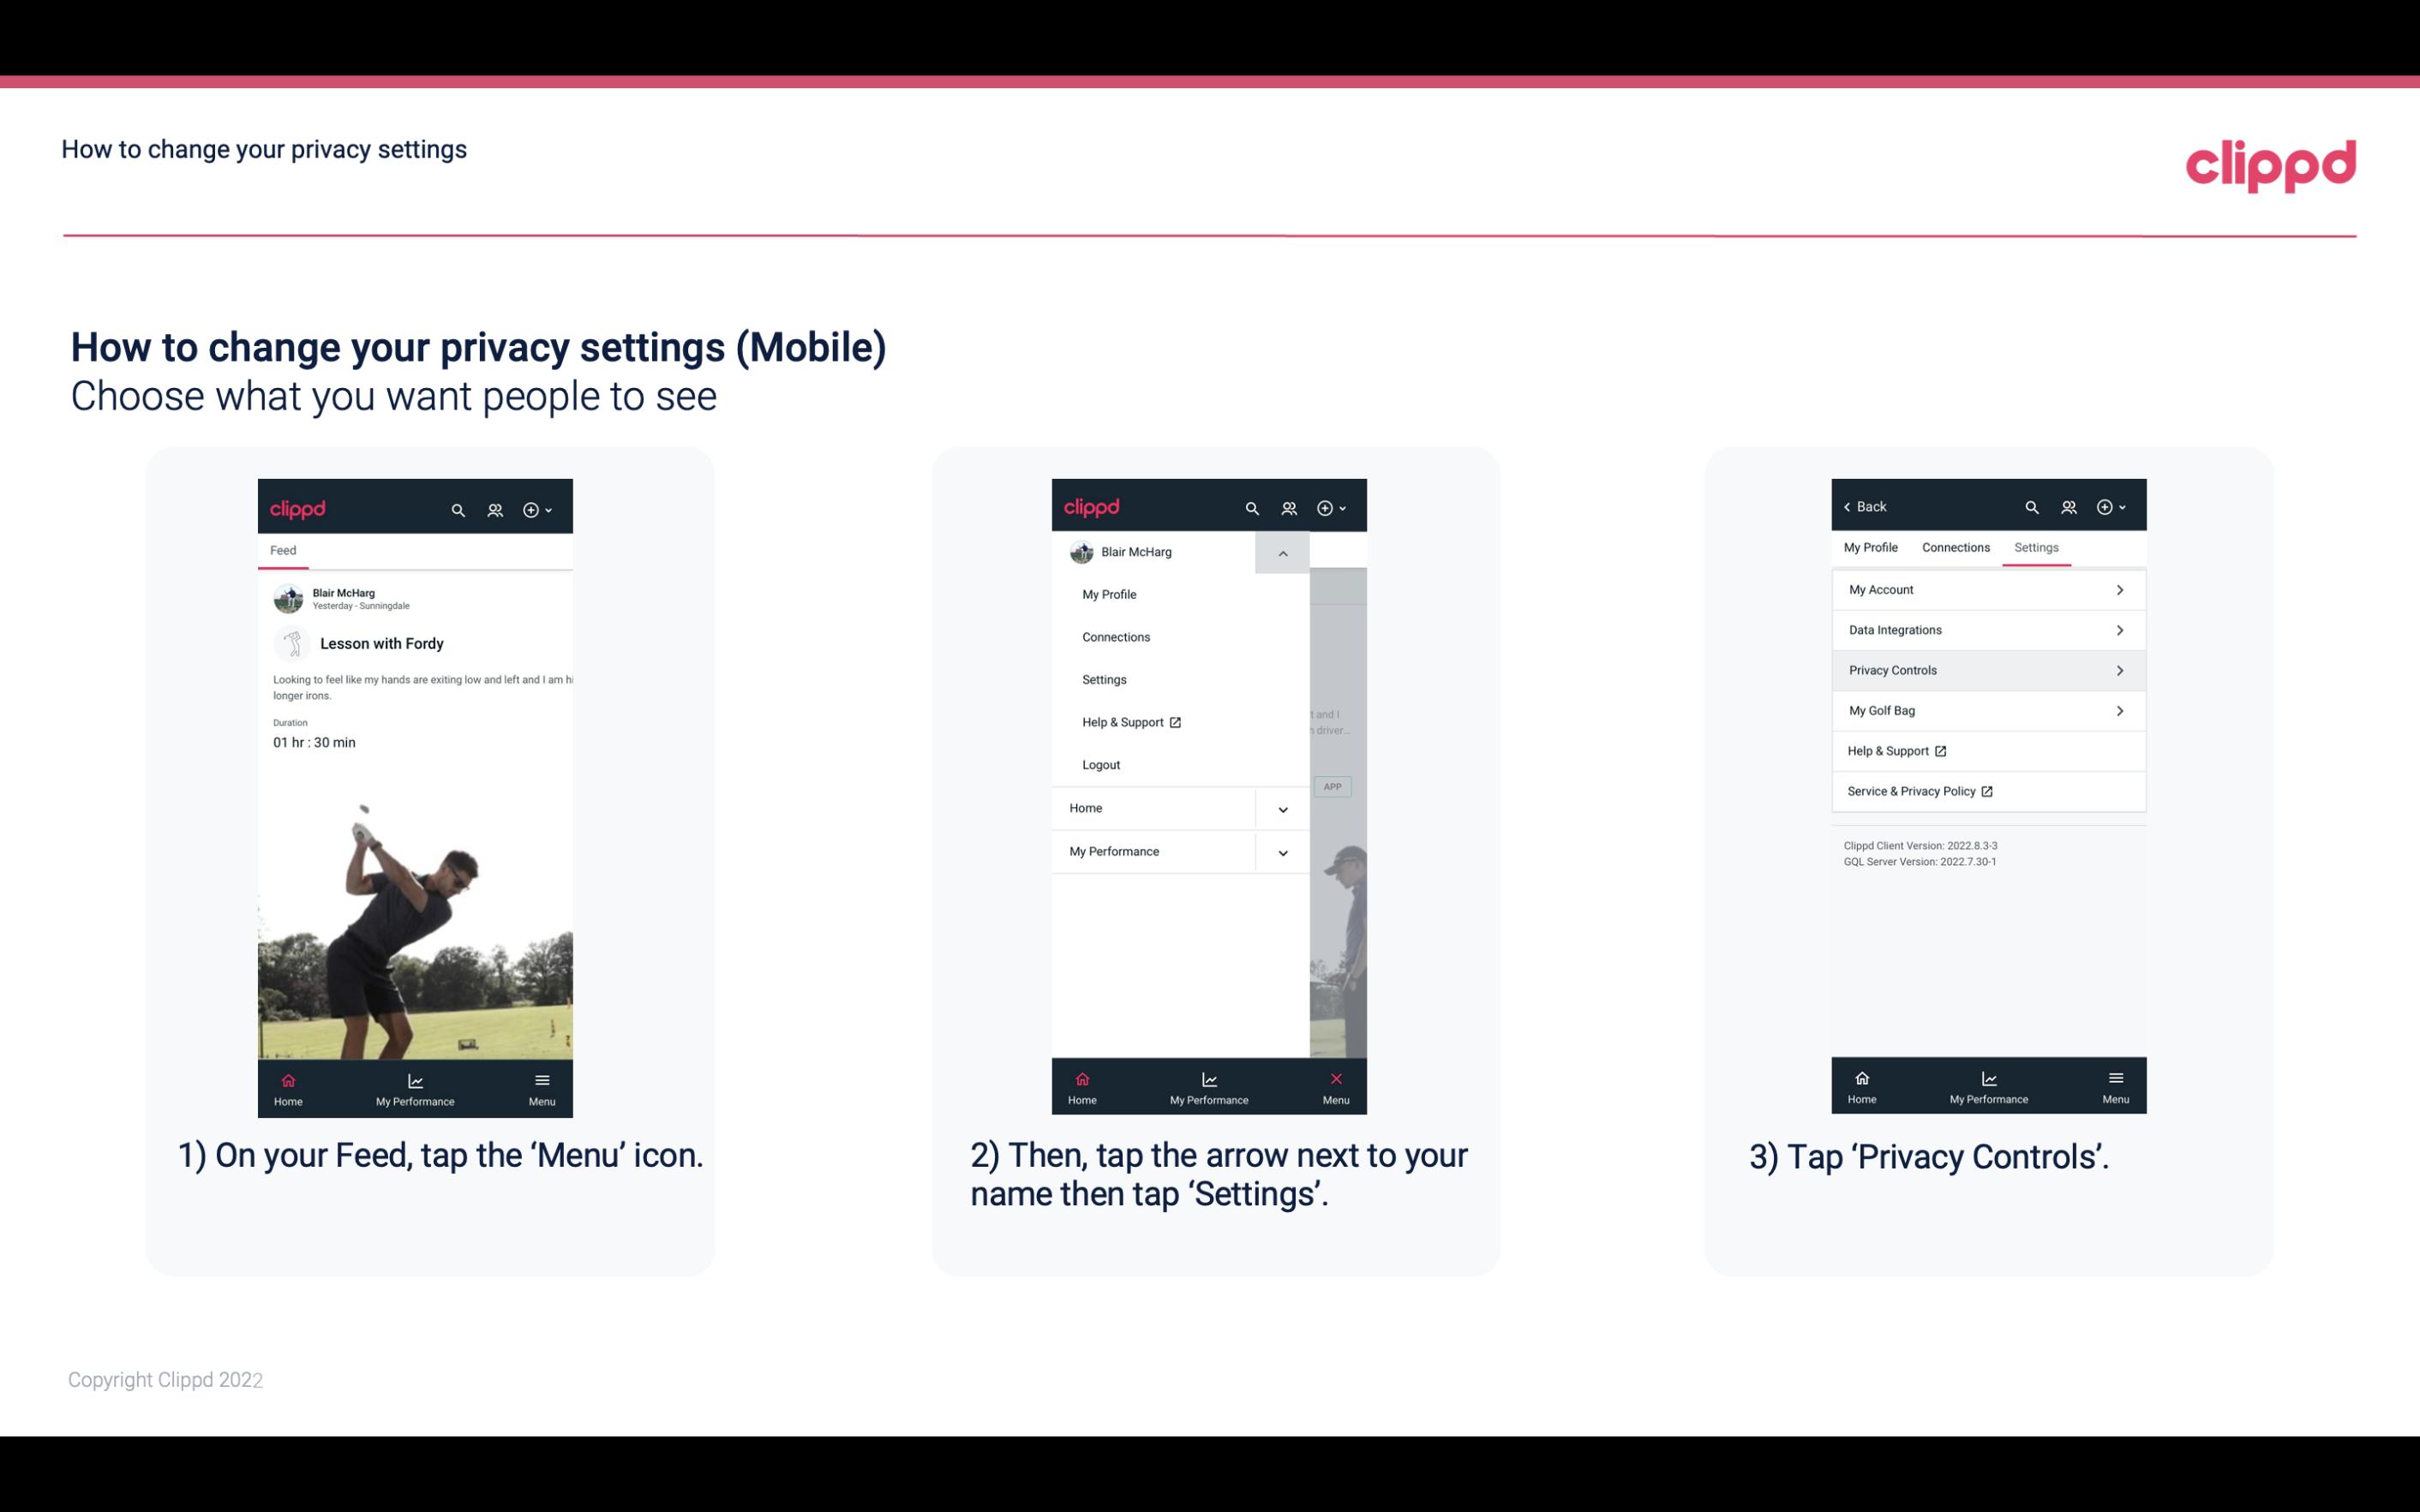
Task: Tap the Profile icon in top navigation
Action: (496, 509)
